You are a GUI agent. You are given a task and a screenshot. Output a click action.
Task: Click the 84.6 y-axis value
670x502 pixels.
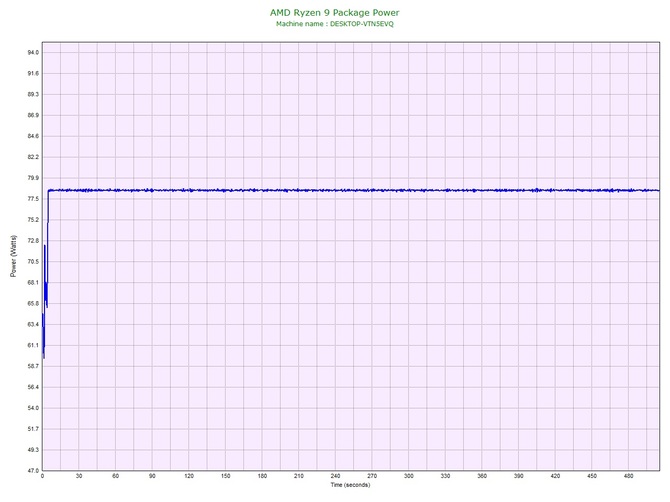33,136
